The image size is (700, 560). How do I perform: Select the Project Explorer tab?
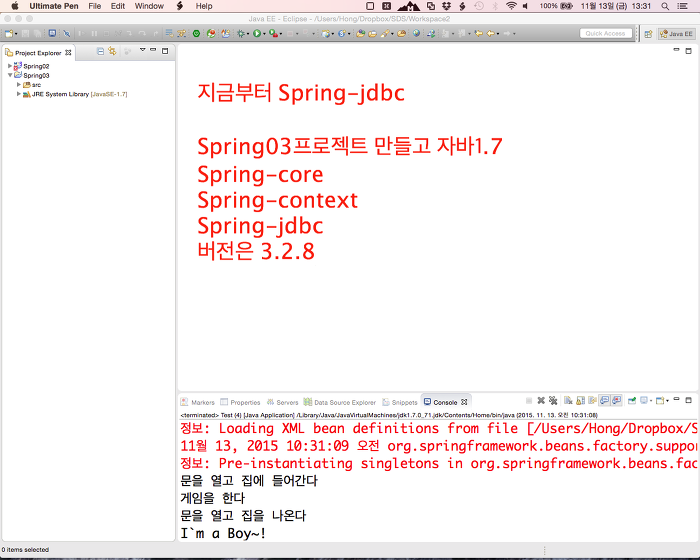point(38,53)
